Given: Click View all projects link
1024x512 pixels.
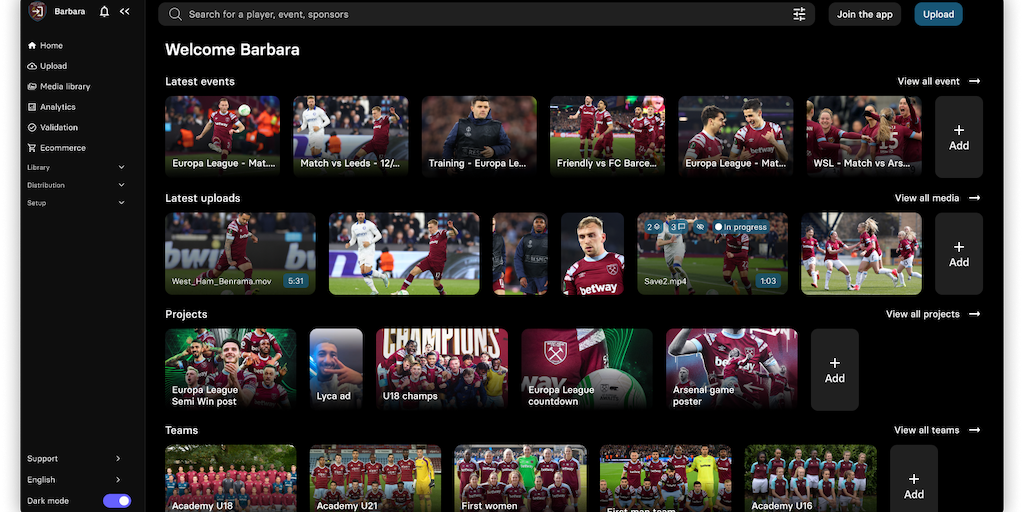Looking at the screenshot, I should (923, 314).
